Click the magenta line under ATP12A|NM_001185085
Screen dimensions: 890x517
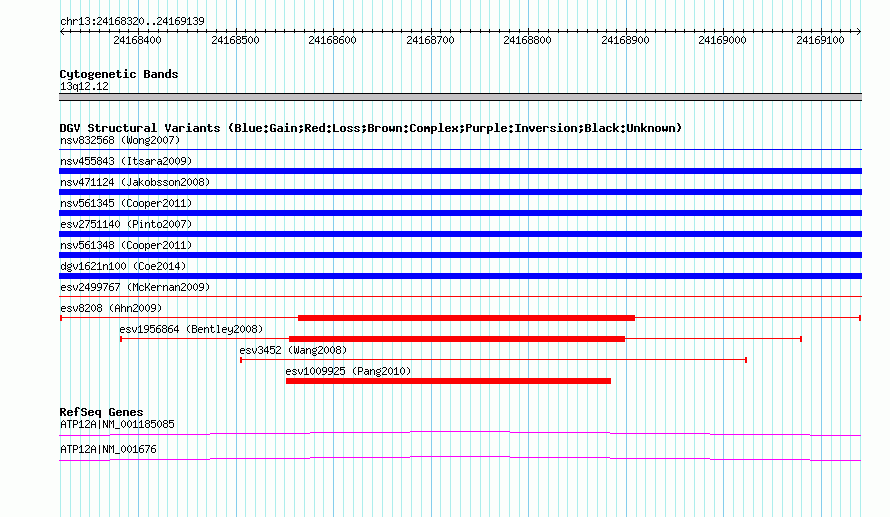tap(460, 434)
